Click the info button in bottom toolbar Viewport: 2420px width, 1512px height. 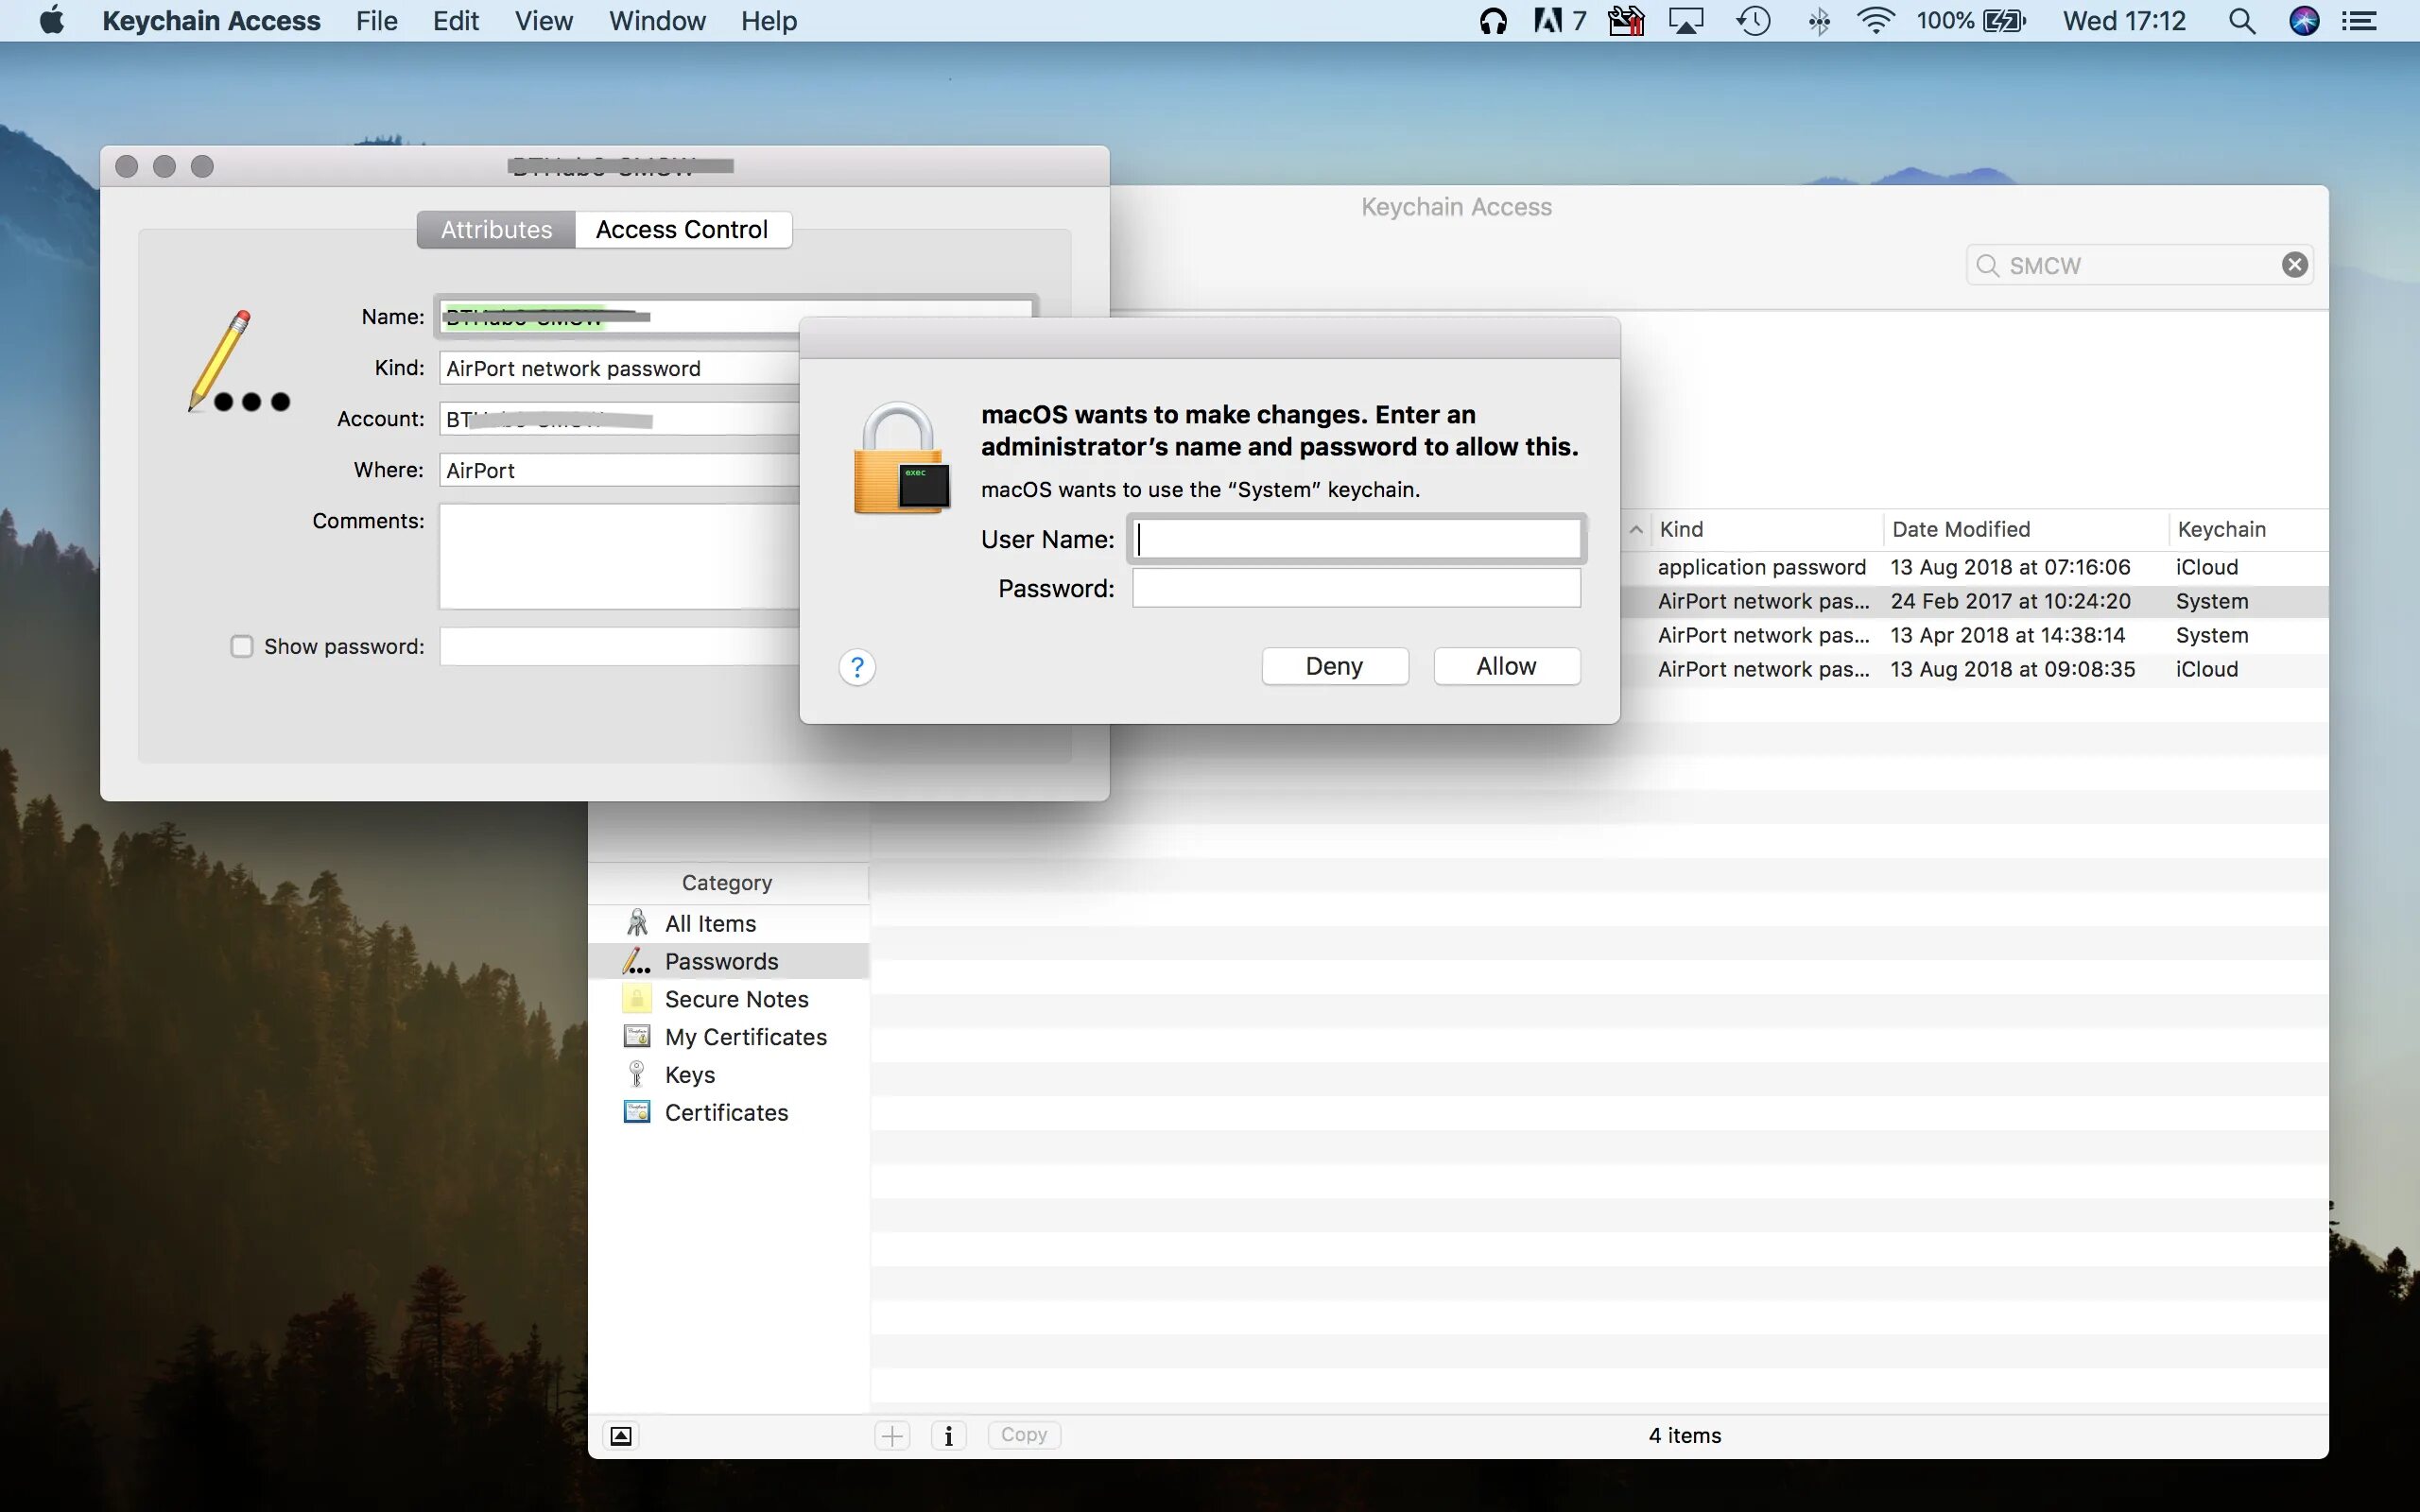point(948,1435)
